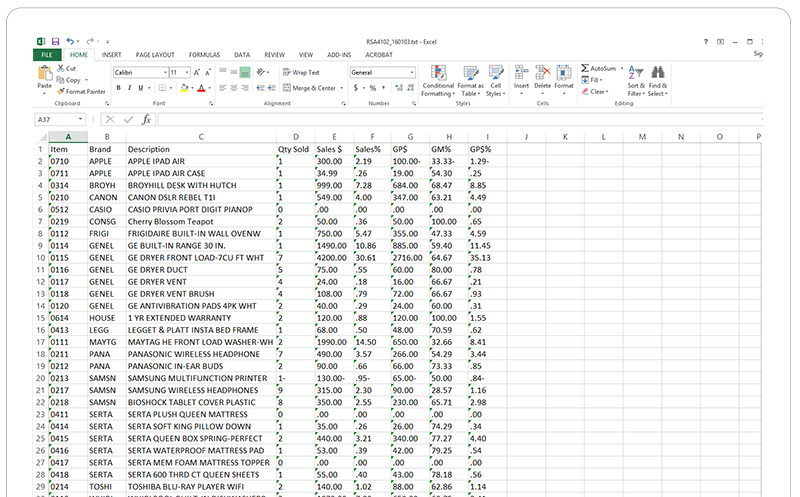Open Microsoft Excel Help question mark
Screen dimensions: 800x497
pyautogui.click(x=706, y=41)
